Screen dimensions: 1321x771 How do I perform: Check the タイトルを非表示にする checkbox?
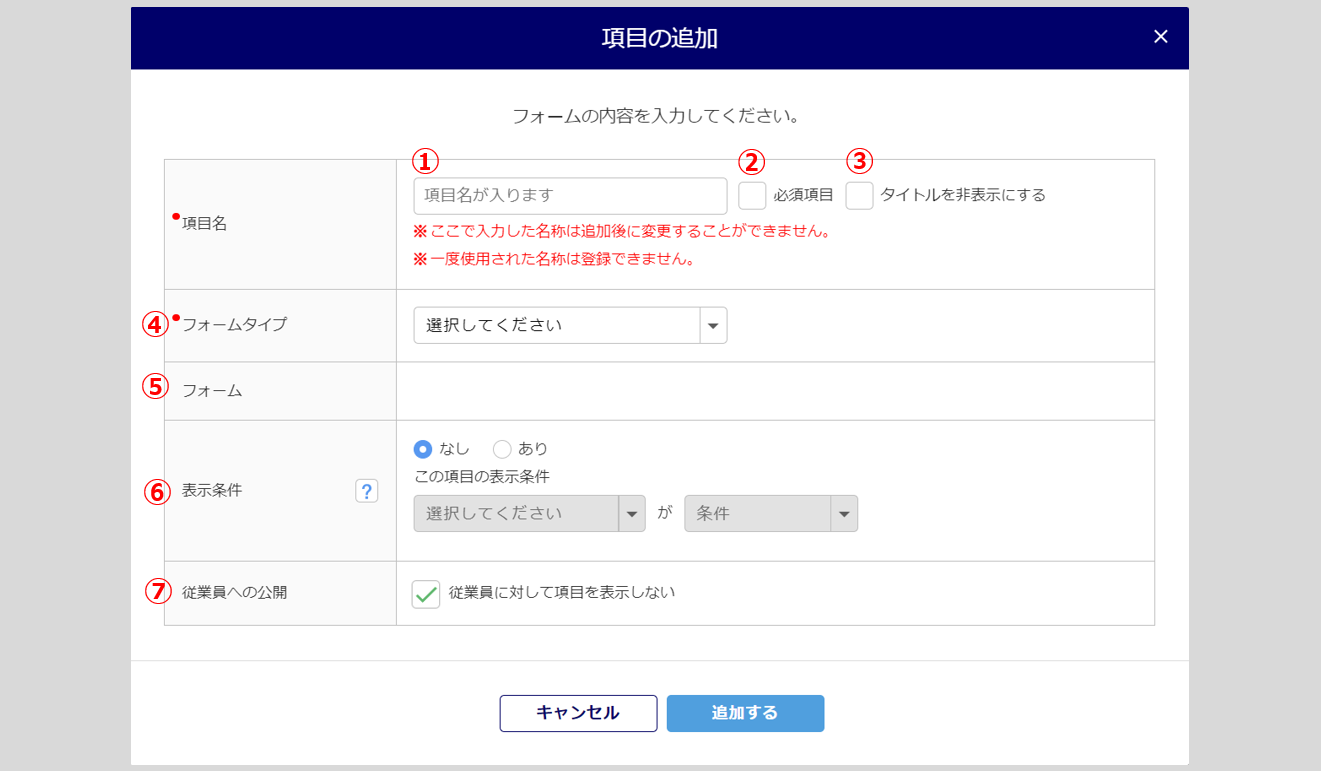click(x=859, y=196)
